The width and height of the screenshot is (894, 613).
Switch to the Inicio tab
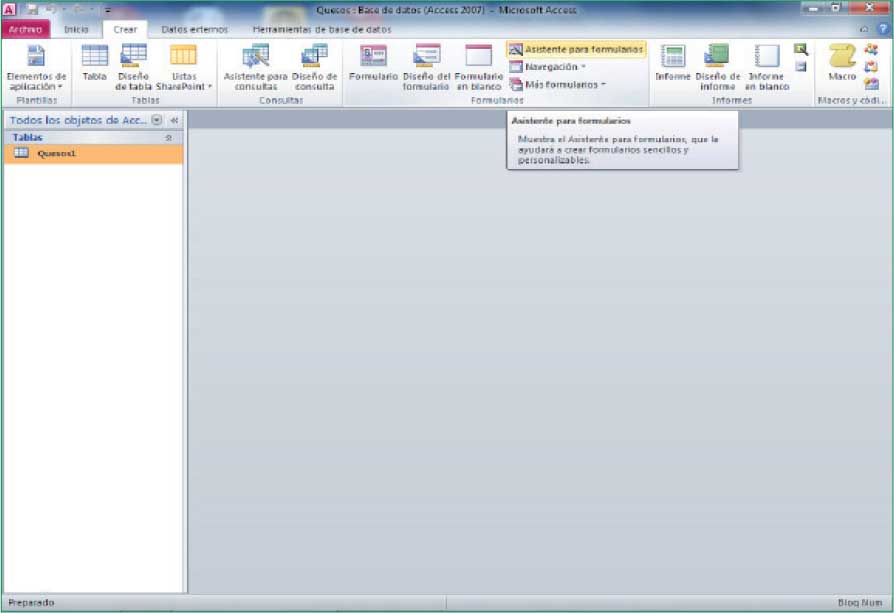coord(76,30)
